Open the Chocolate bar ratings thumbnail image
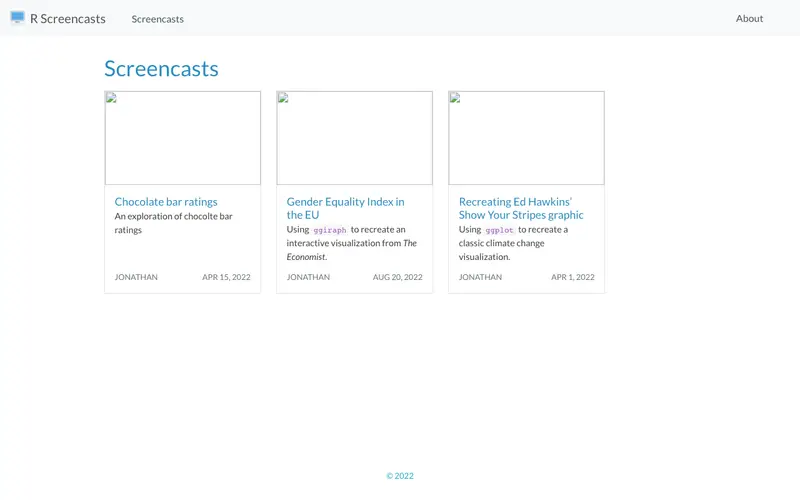The width and height of the screenshot is (800, 500). [x=183, y=138]
